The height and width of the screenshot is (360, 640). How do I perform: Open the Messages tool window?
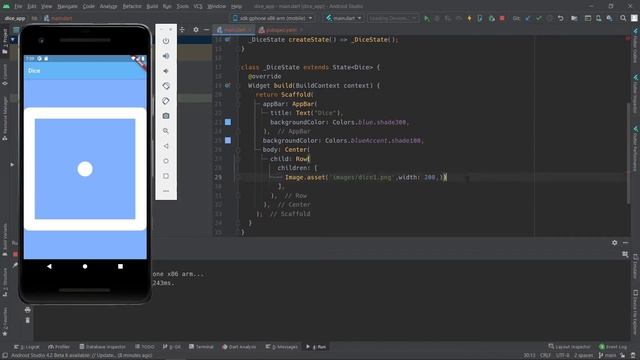click(x=282, y=347)
